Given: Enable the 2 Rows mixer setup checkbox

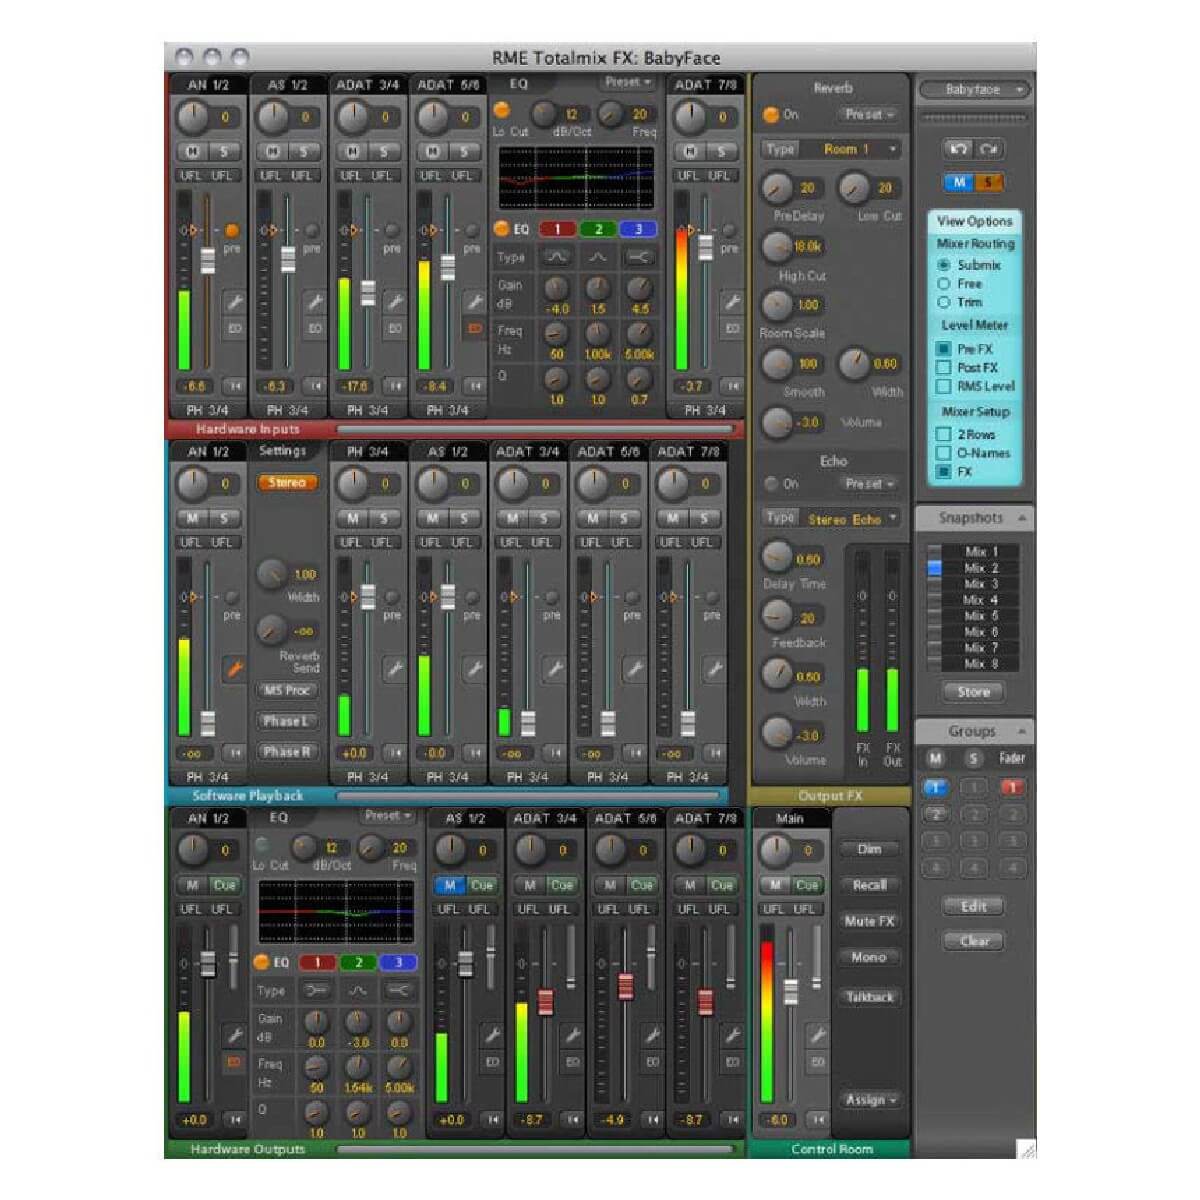Looking at the screenshot, I should pyautogui.click(x=943, y=434).
